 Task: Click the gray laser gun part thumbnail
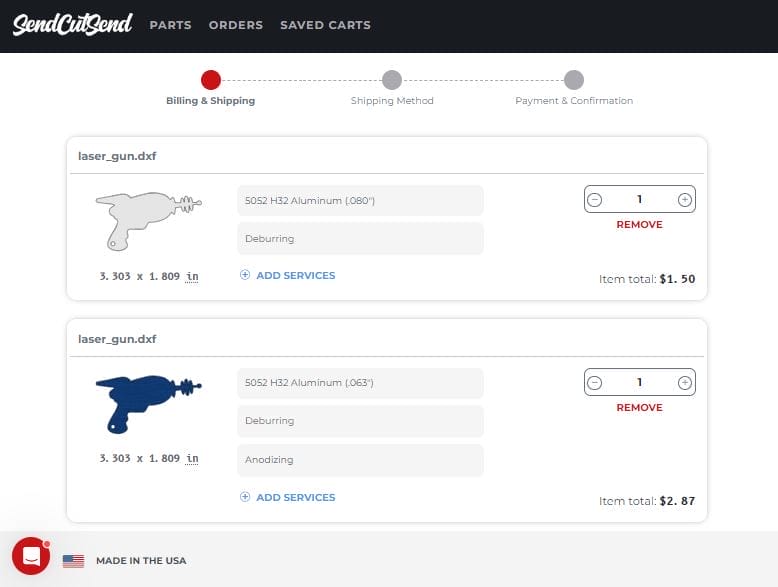click(147, 219)
